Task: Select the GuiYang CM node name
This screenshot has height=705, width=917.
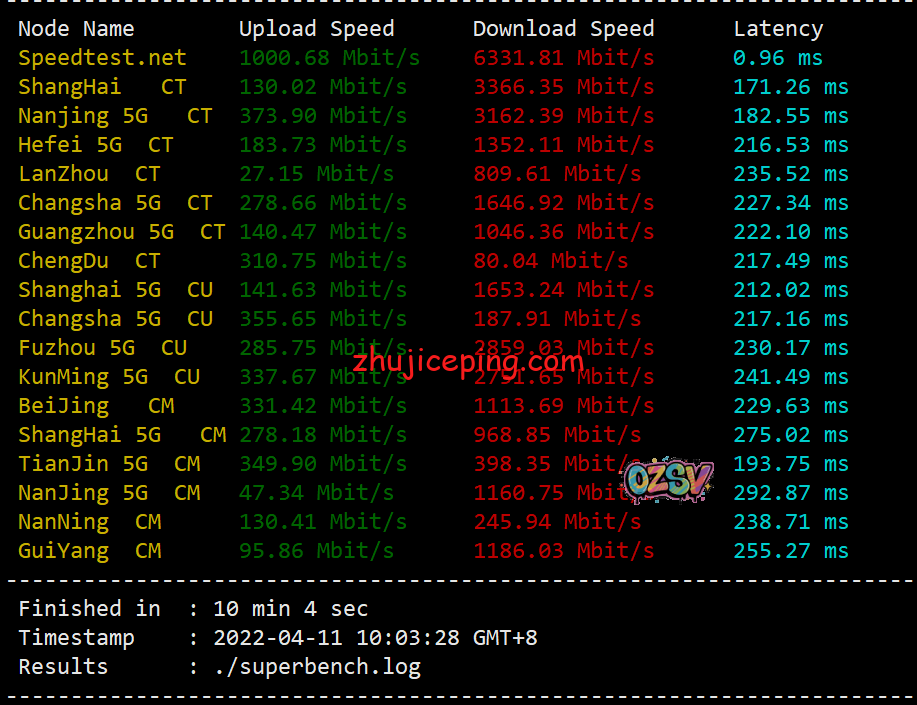Action: [89, 551]
